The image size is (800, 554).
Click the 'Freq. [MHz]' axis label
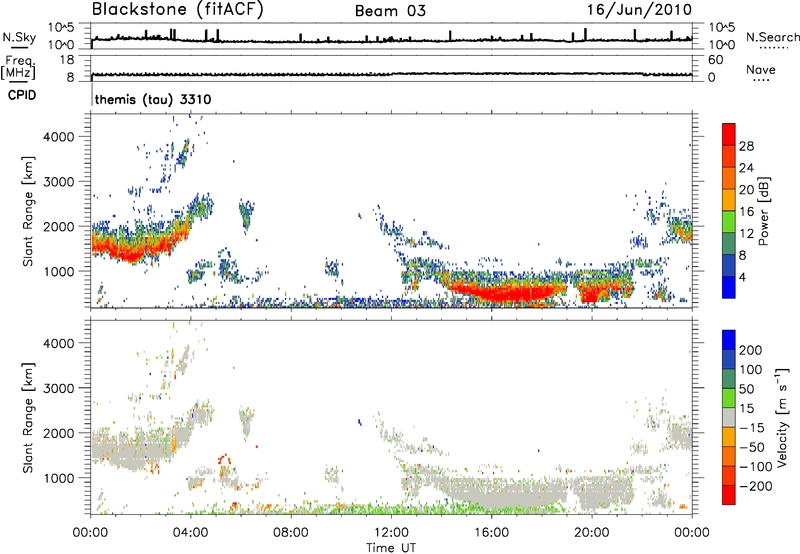coord(18,67)
